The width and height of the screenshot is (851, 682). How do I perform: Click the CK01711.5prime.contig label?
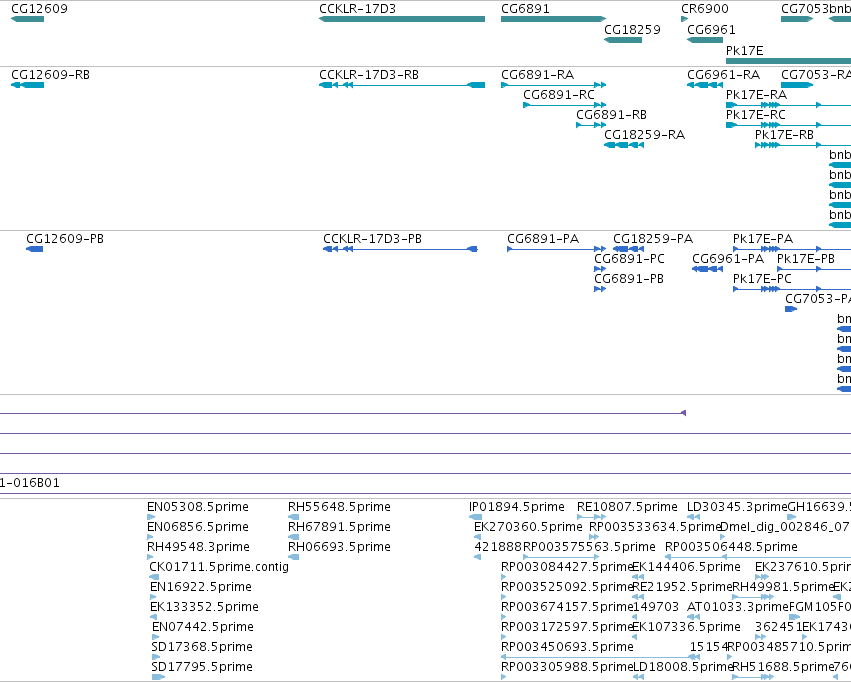tap(219, 567)
